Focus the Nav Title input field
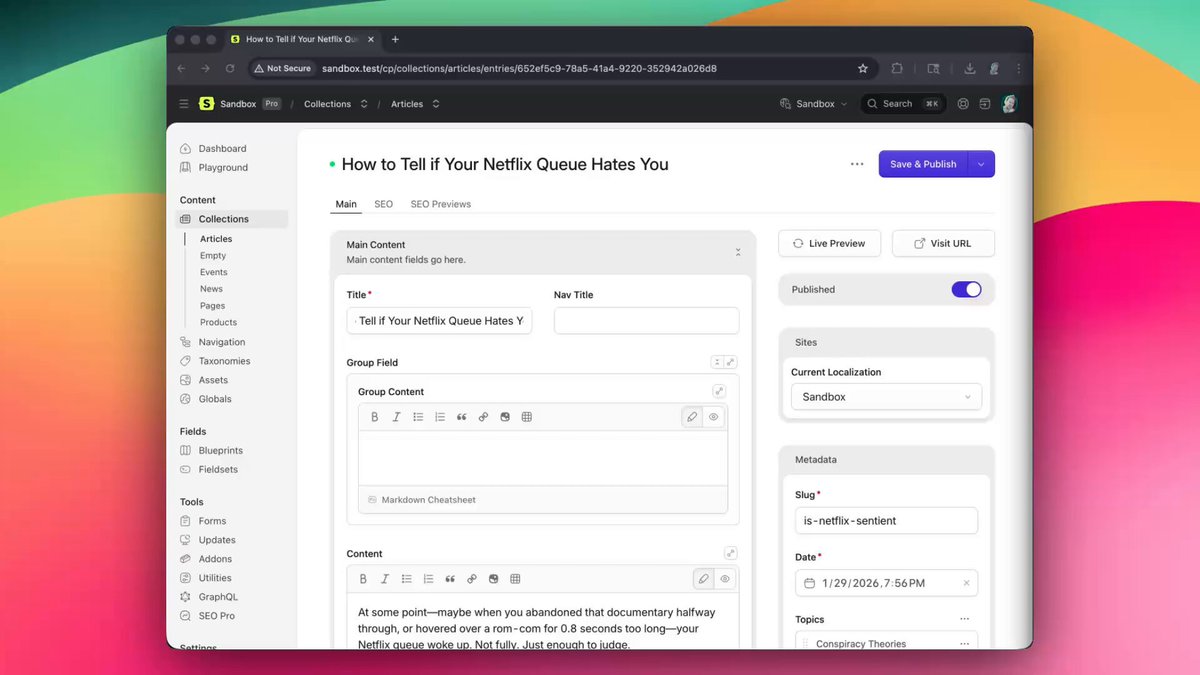This screenshot has width=1200, height=675. [x=647, y=321]
